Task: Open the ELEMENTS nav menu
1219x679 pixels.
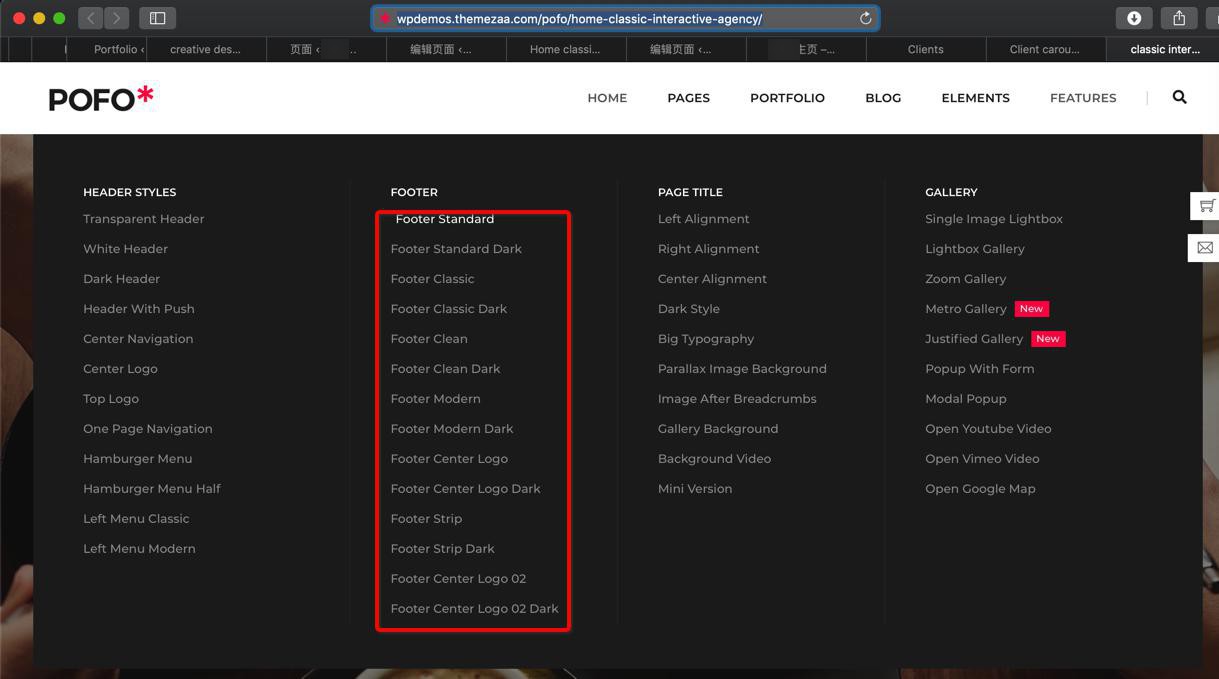Action: pyautogui.click(x=975, y=98)
